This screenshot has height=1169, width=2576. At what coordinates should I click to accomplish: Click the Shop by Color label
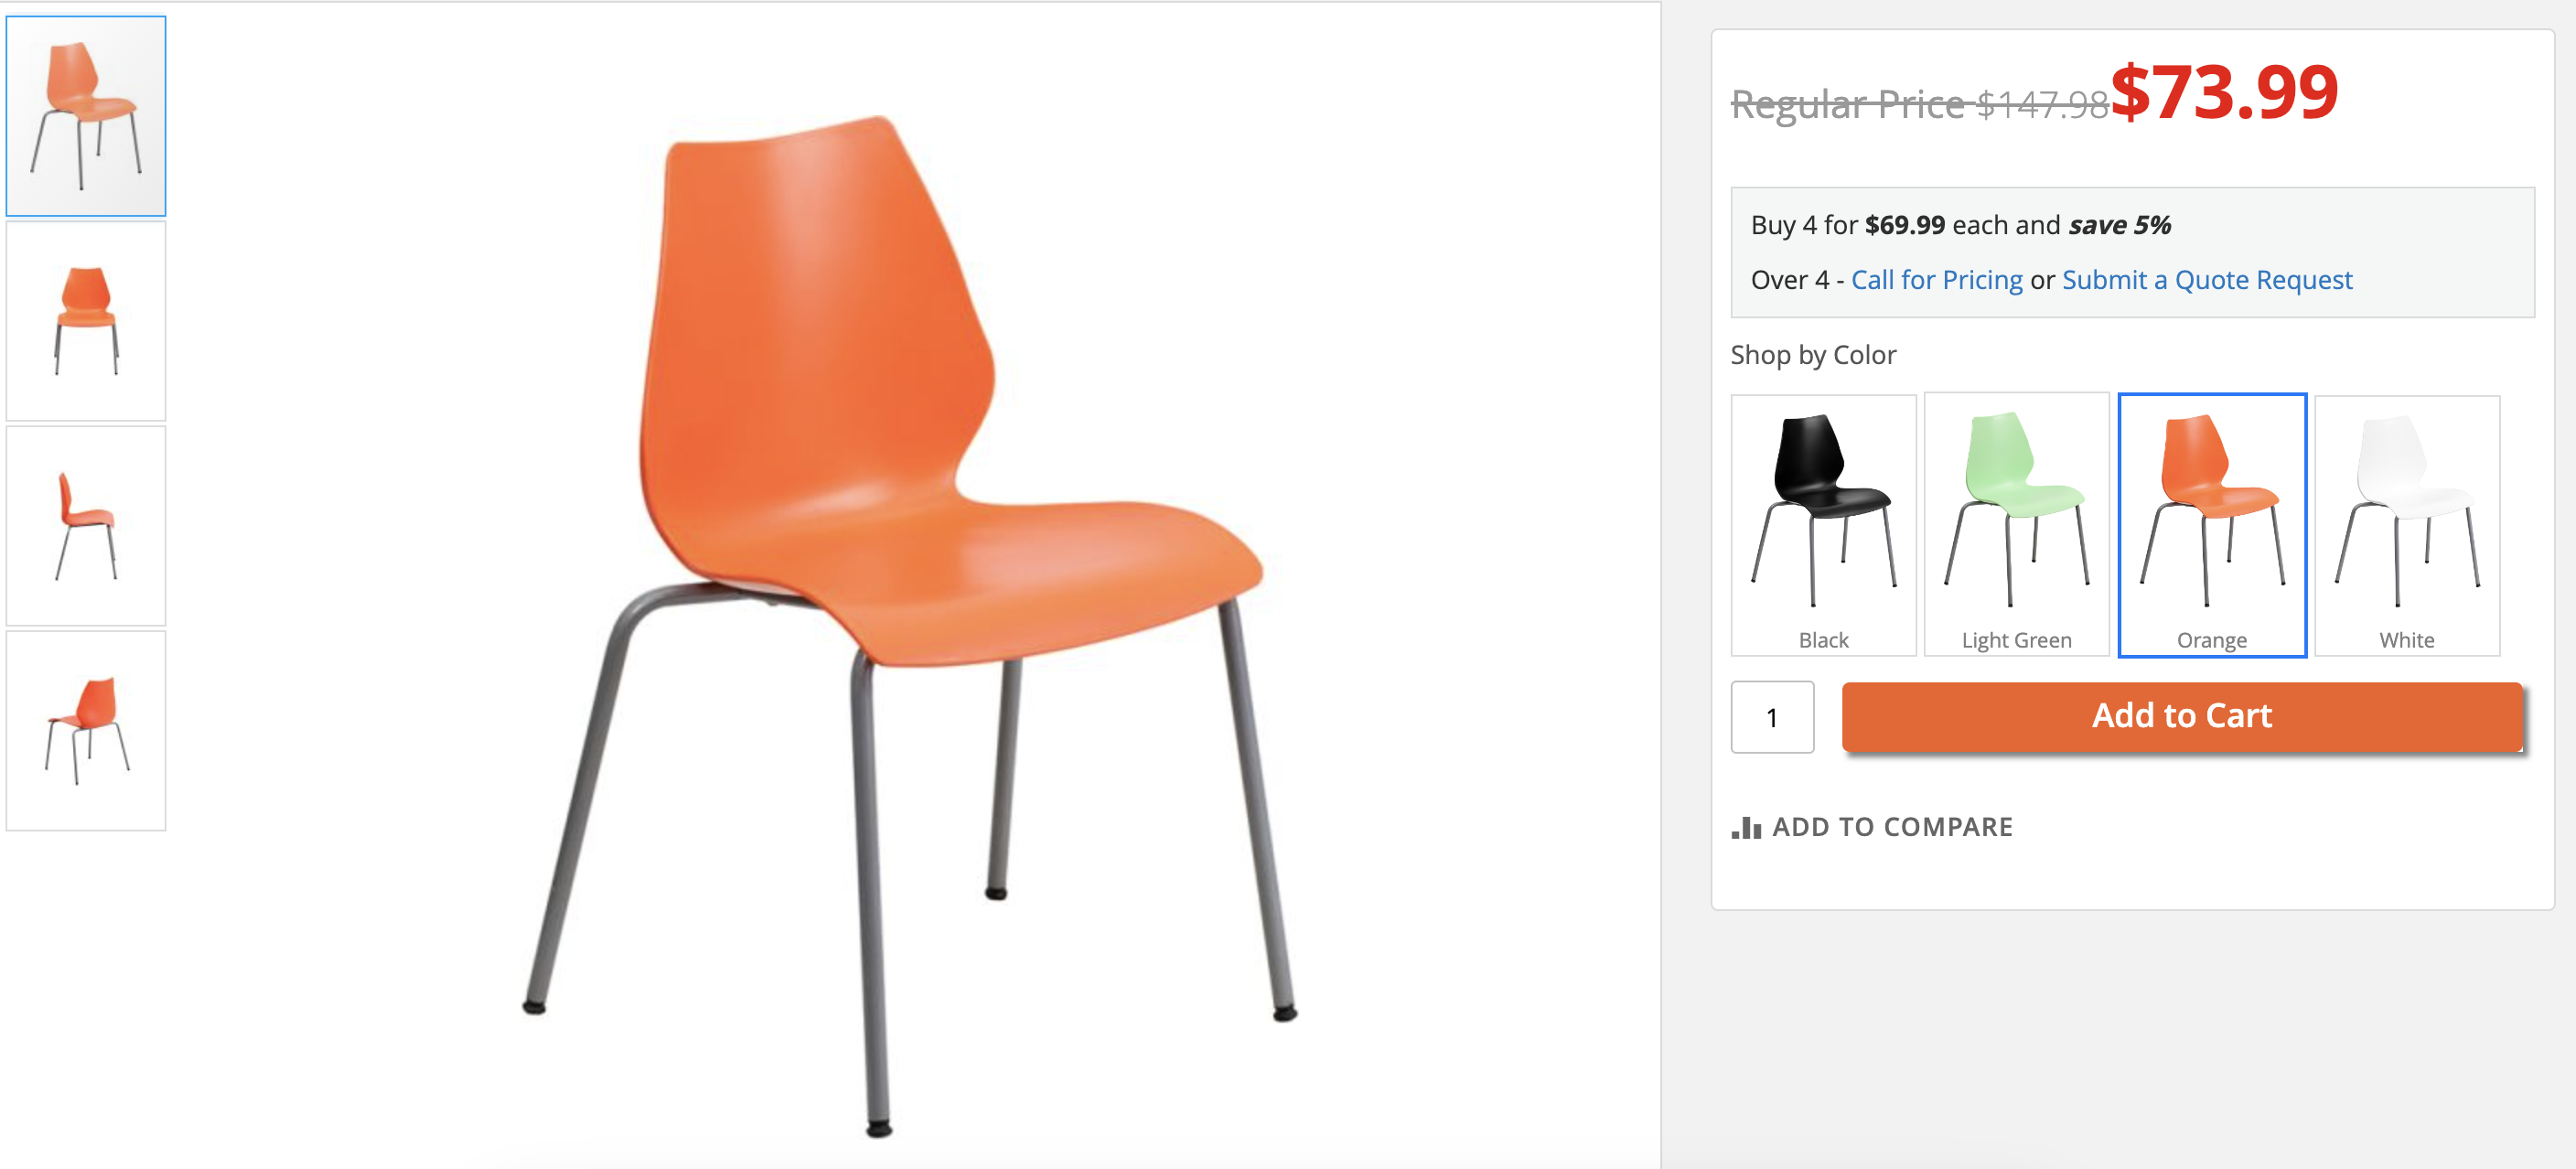point(1813,355)
